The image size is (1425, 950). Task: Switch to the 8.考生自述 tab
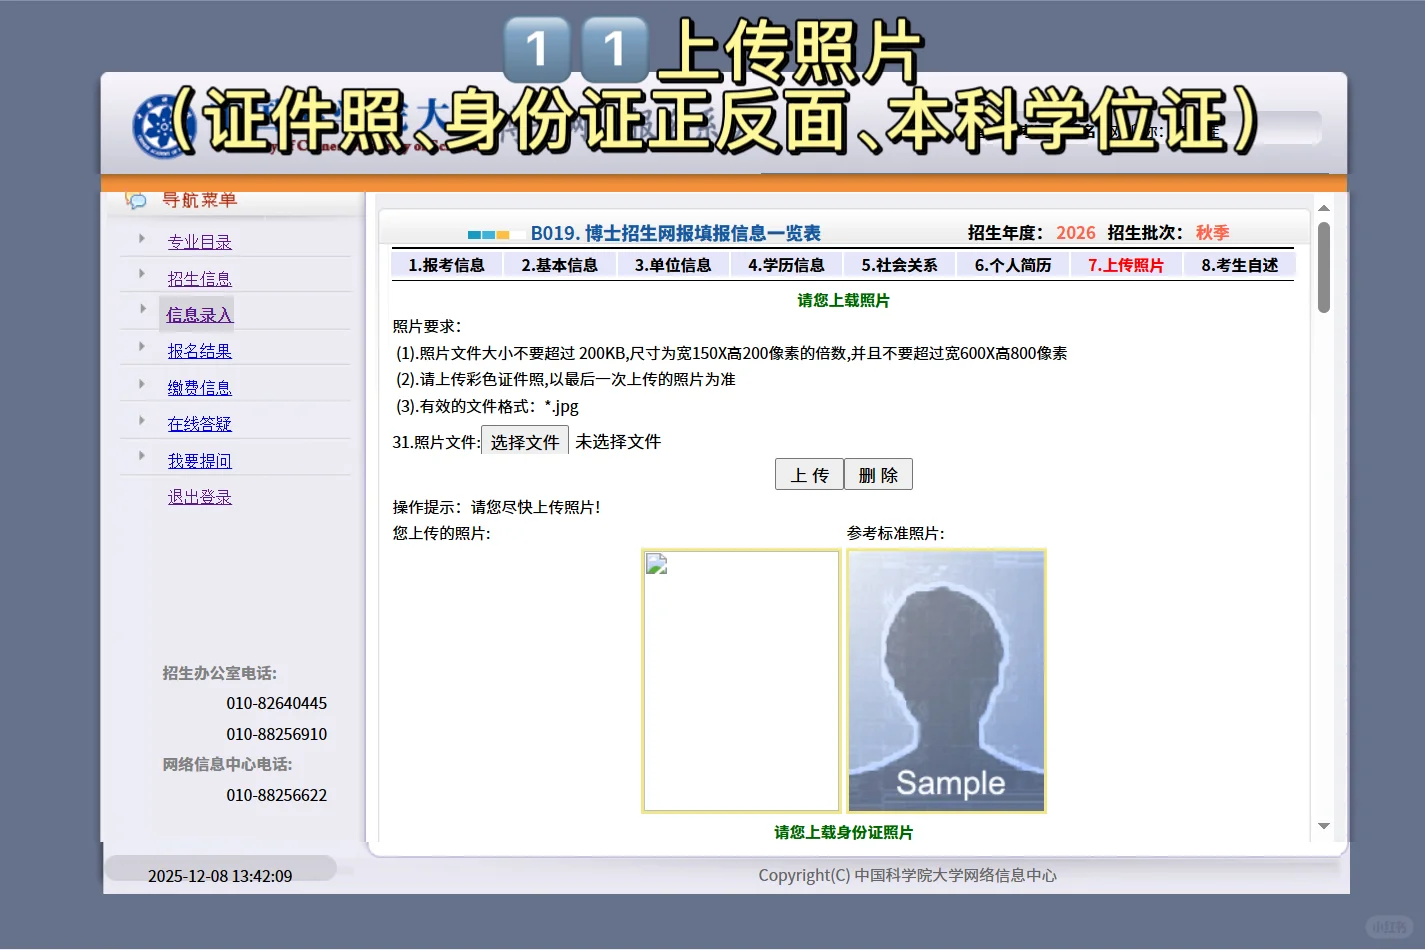1239,264
